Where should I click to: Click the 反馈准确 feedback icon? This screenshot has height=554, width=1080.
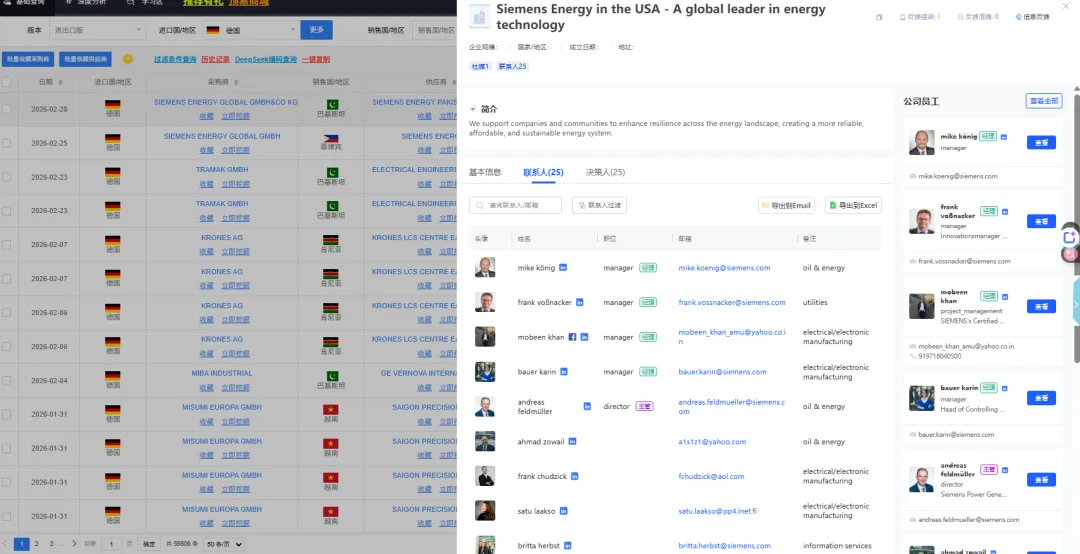961,17
